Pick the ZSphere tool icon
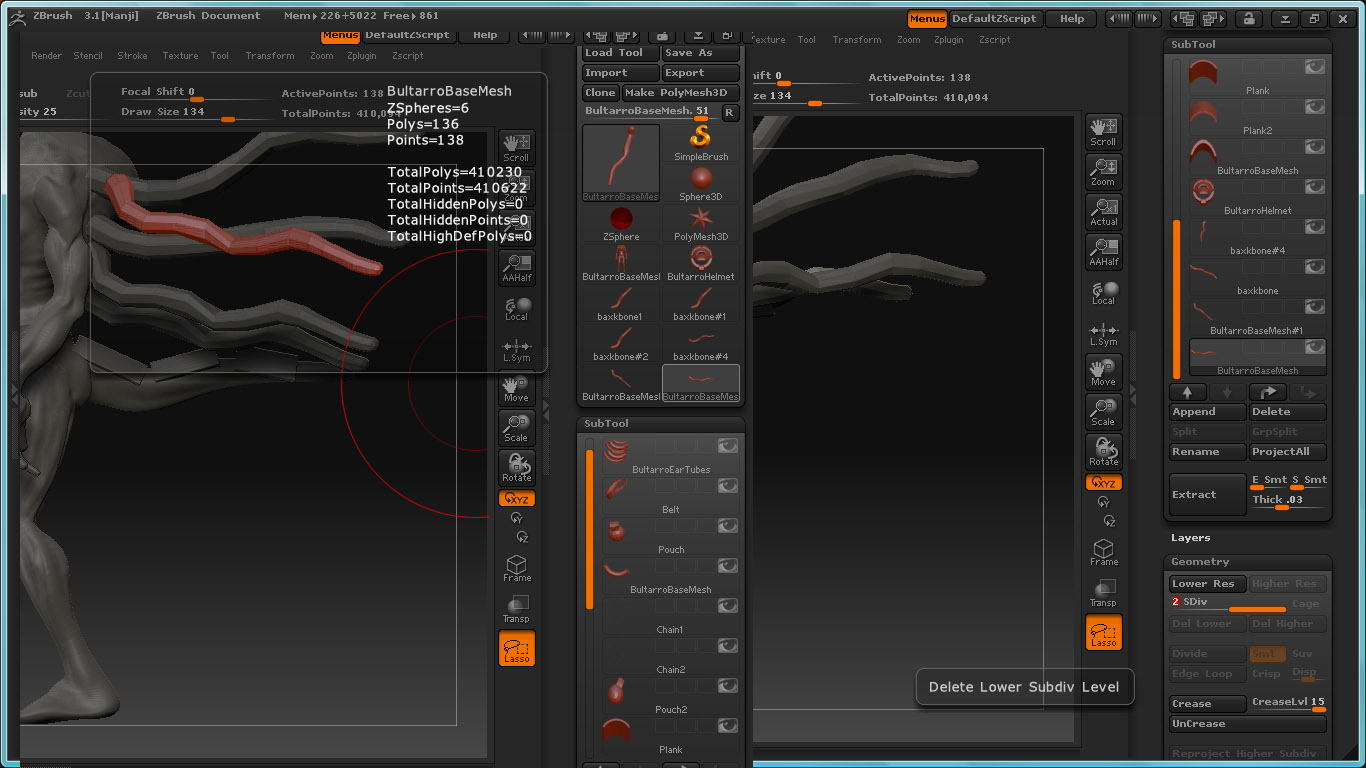This screenshot has height=768, width=1366. pyautogui.click(x=621, y=220)
